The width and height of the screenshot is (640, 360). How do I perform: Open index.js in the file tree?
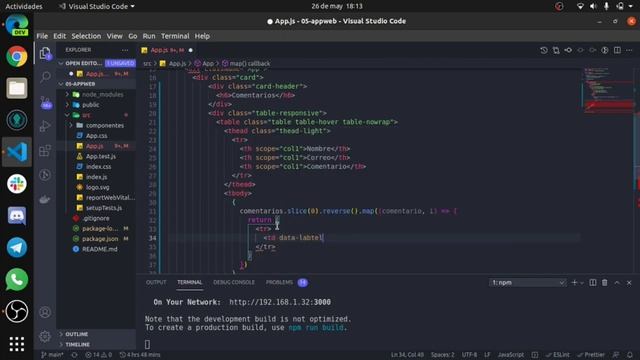pos(96,177)
